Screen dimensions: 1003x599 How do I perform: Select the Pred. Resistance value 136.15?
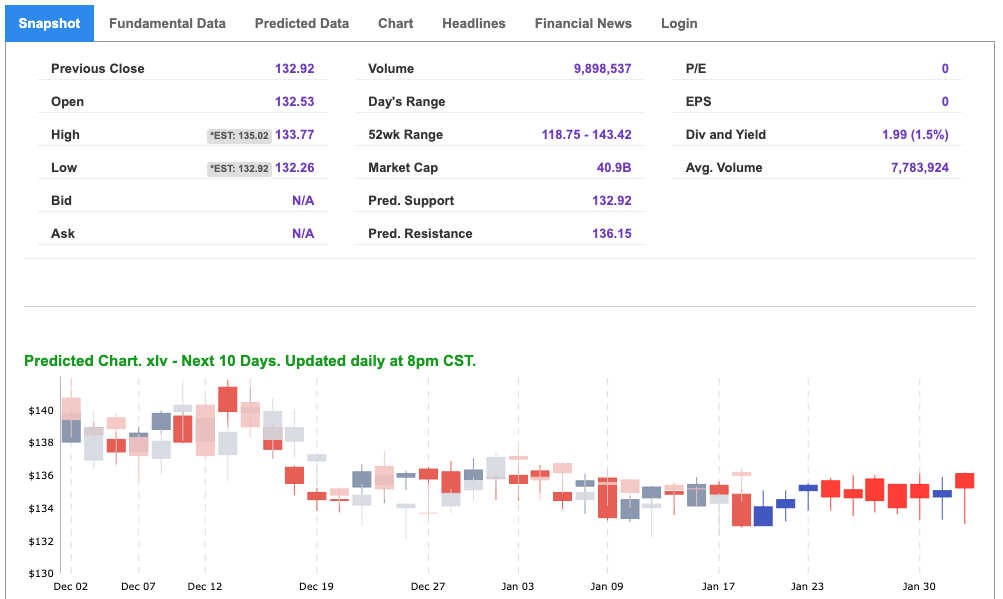pyautogui.click(x=612, y=234)
